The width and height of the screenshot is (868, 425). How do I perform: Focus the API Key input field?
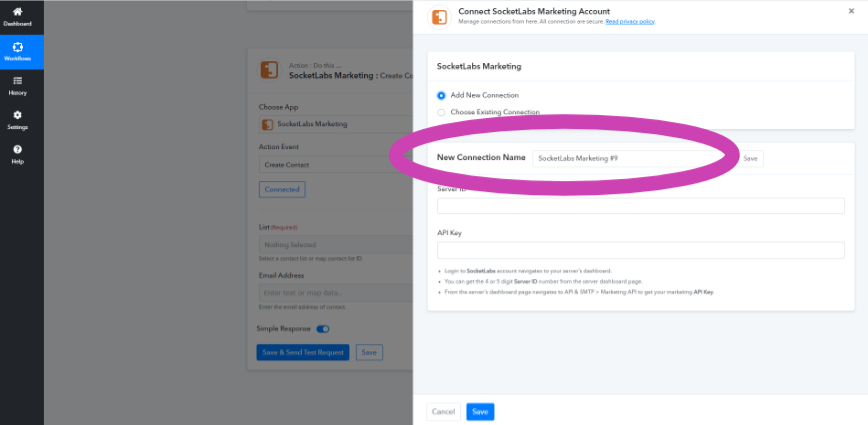click(641, 250)
